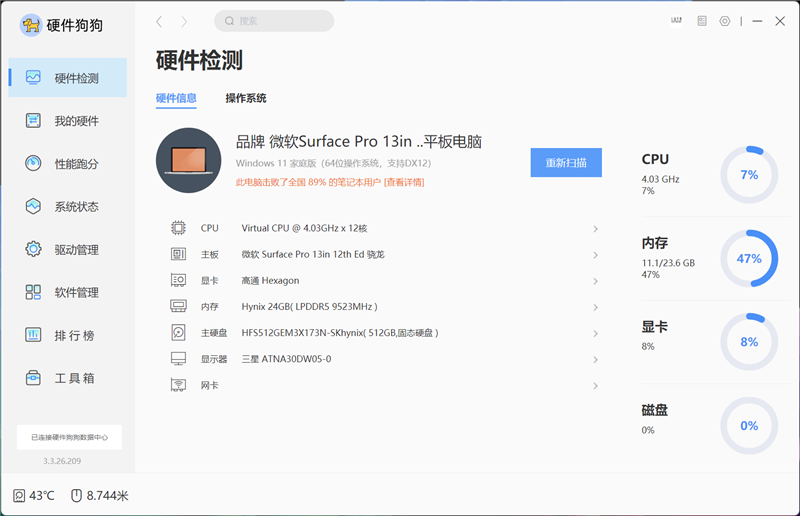Click 三星 ATNA30DW05-0 display text

(x=286, y=359)
